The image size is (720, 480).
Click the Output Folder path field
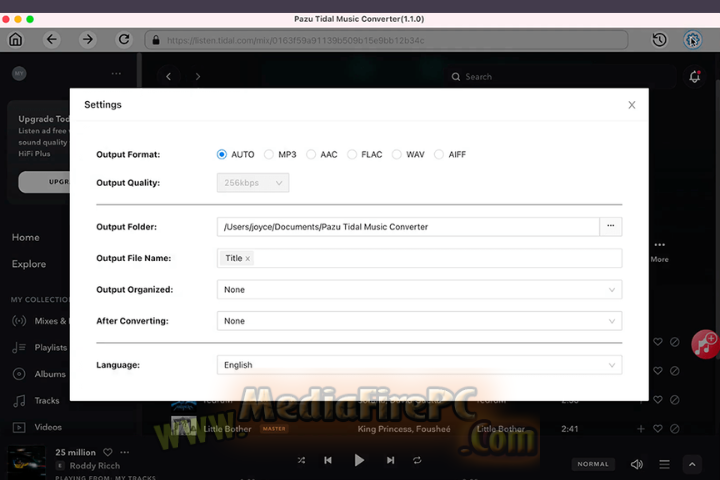pos(408,227)
